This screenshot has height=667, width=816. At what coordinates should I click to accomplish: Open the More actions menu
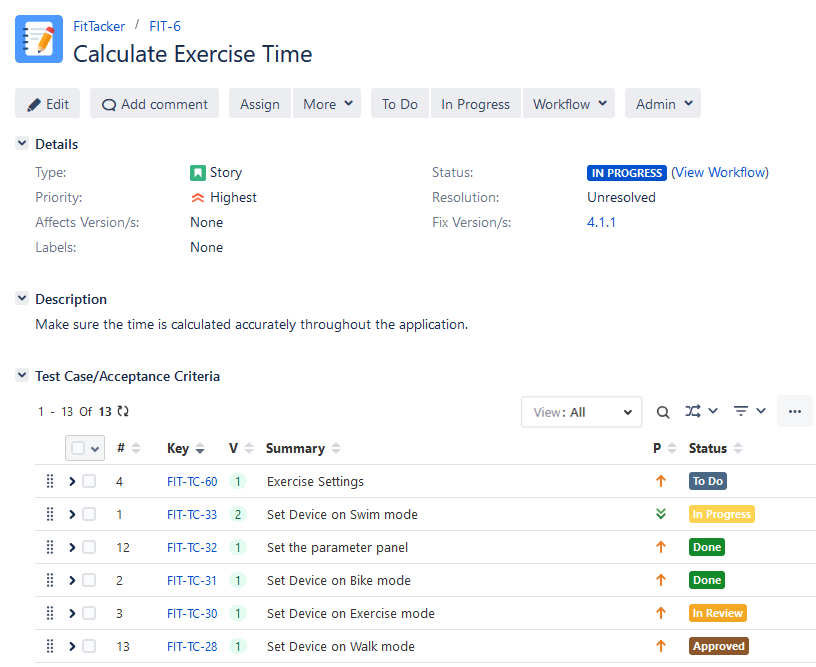[327, 104]
